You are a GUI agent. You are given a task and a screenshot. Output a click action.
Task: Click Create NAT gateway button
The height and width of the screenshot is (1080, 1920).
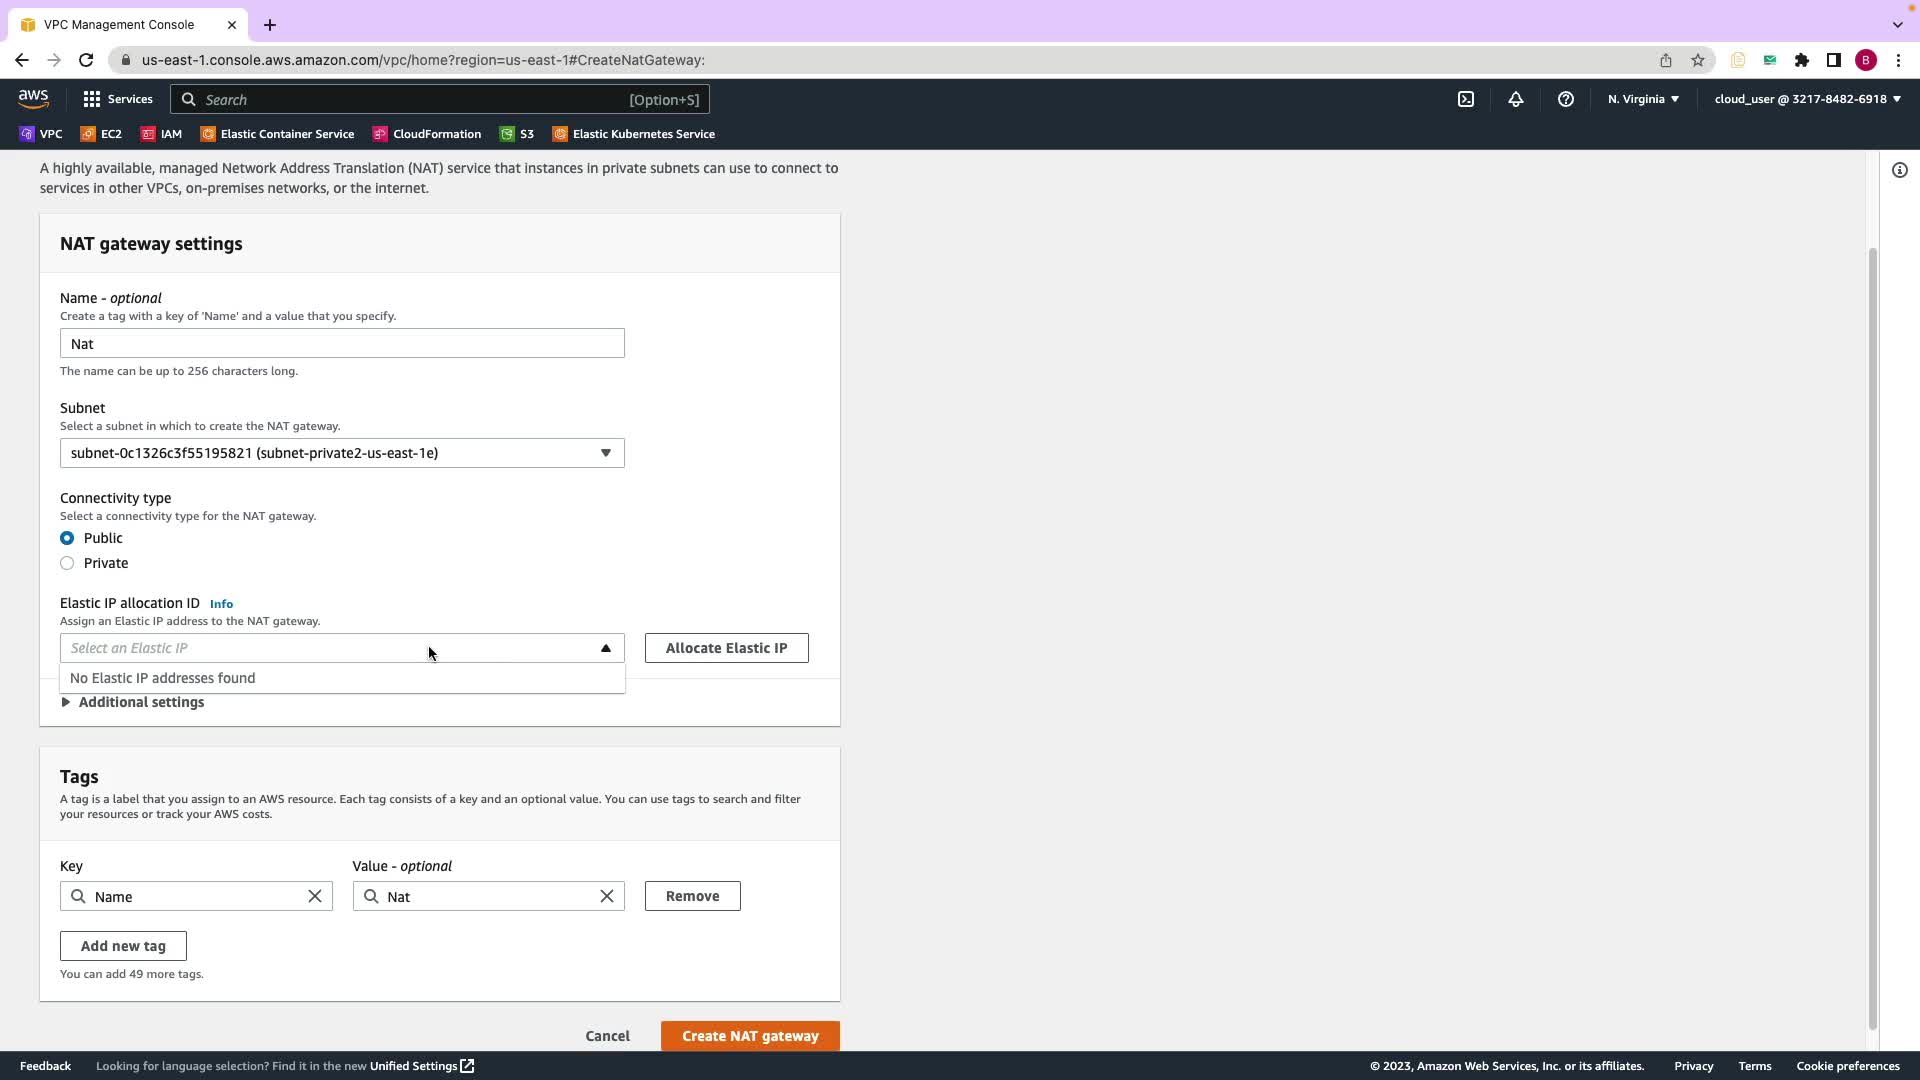point(750,1036)
